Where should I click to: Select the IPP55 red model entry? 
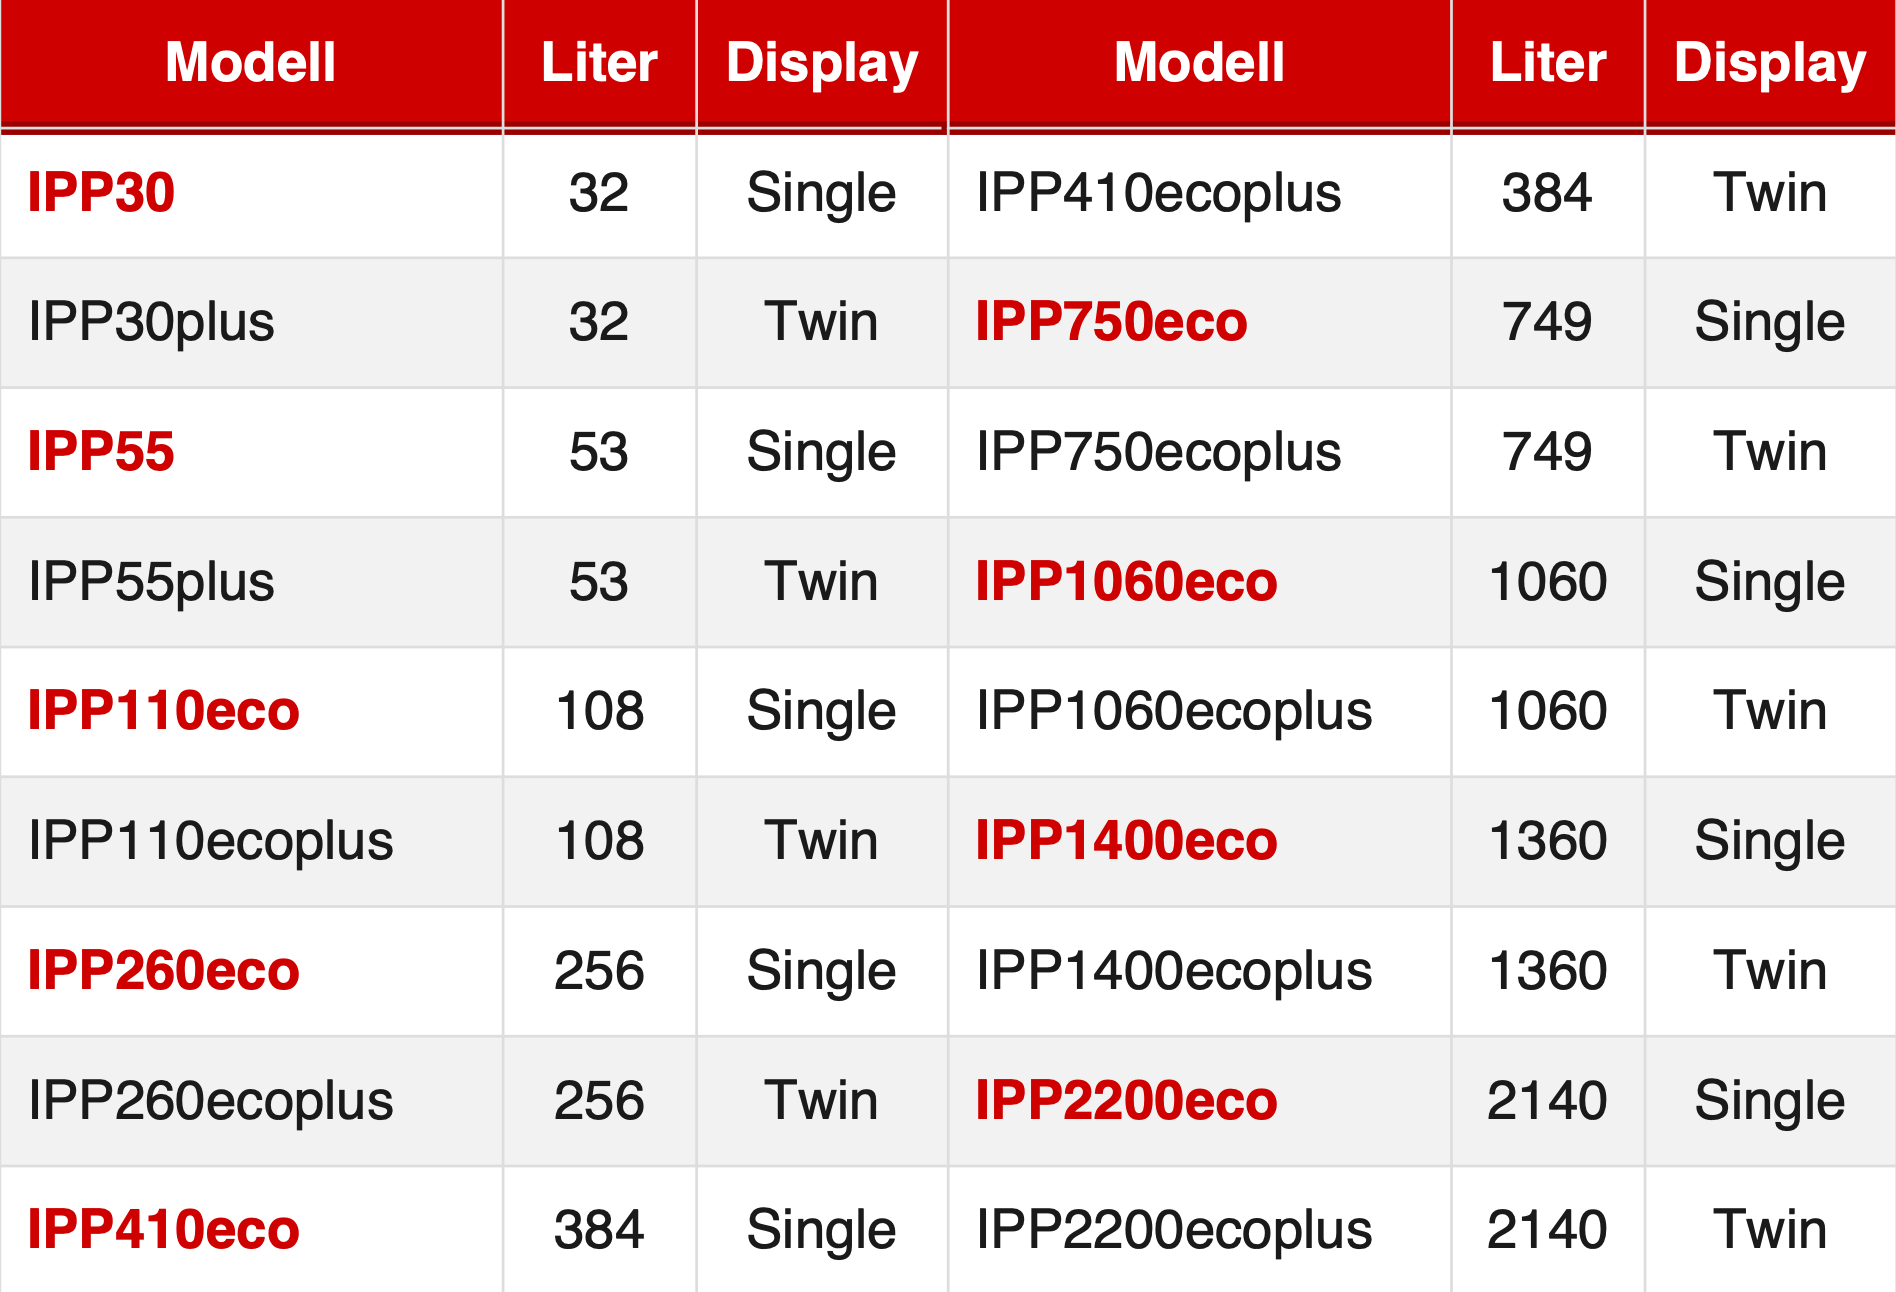coord(101,451)
